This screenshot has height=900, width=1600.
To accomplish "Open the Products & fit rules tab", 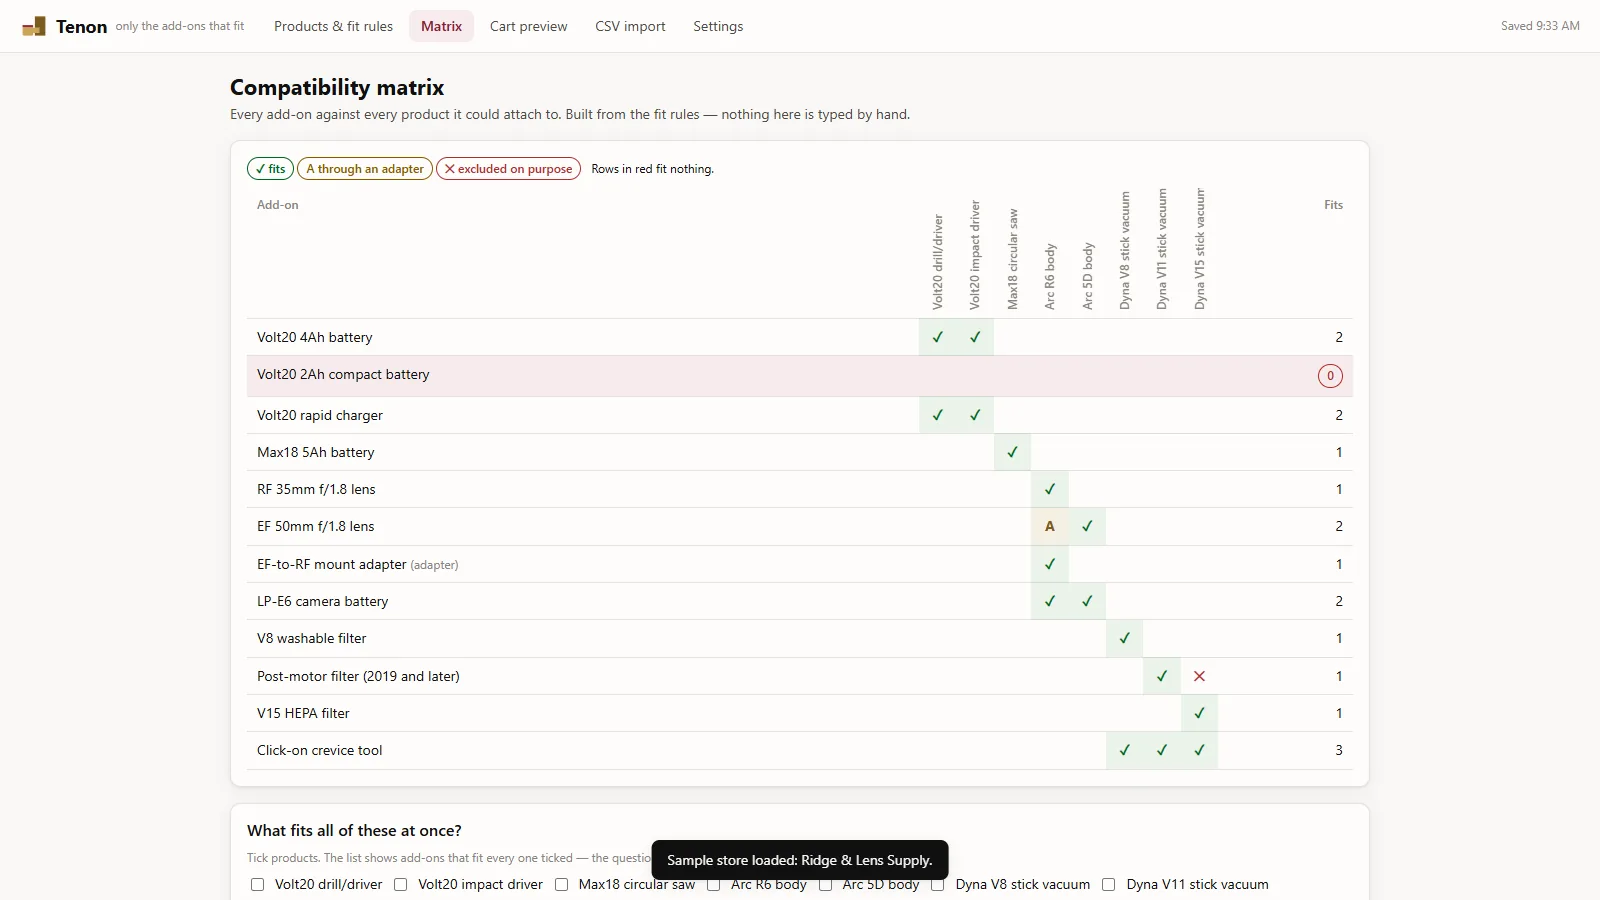I will 333,26.
